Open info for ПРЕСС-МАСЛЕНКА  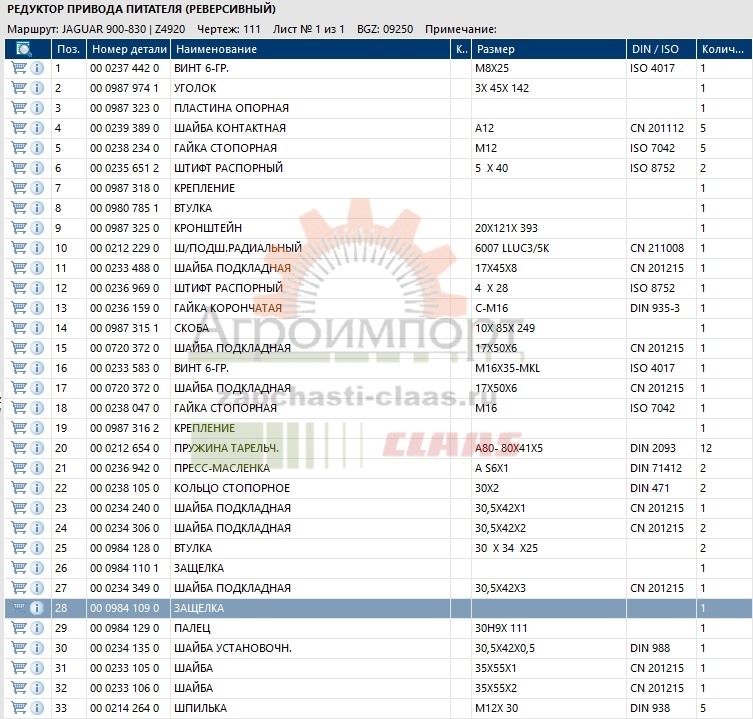(x=37, y=468)
